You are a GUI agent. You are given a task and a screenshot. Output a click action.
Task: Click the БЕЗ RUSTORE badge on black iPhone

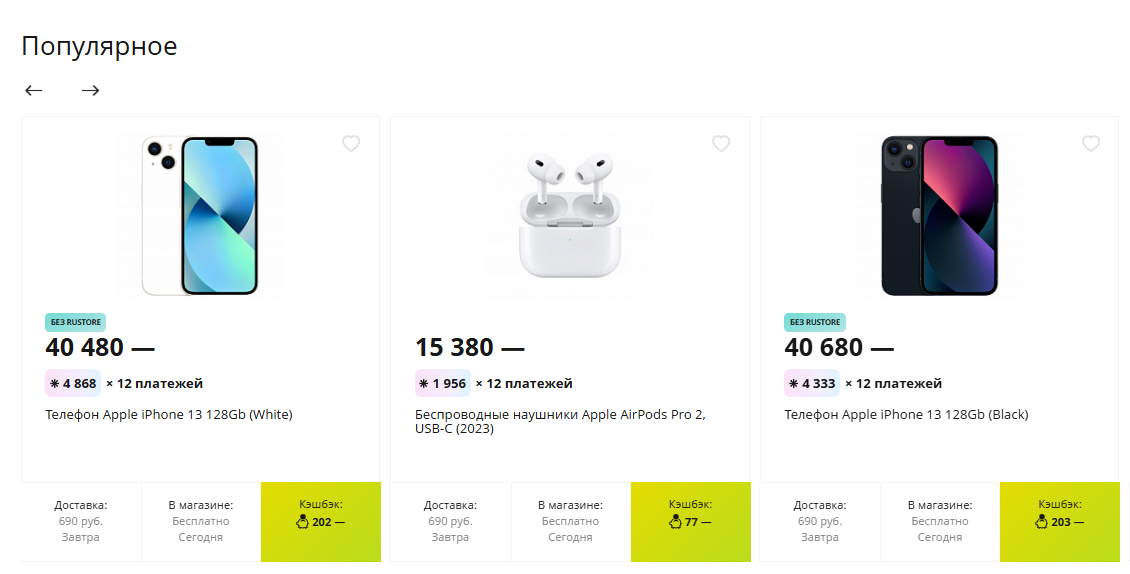tap(815, 322)
